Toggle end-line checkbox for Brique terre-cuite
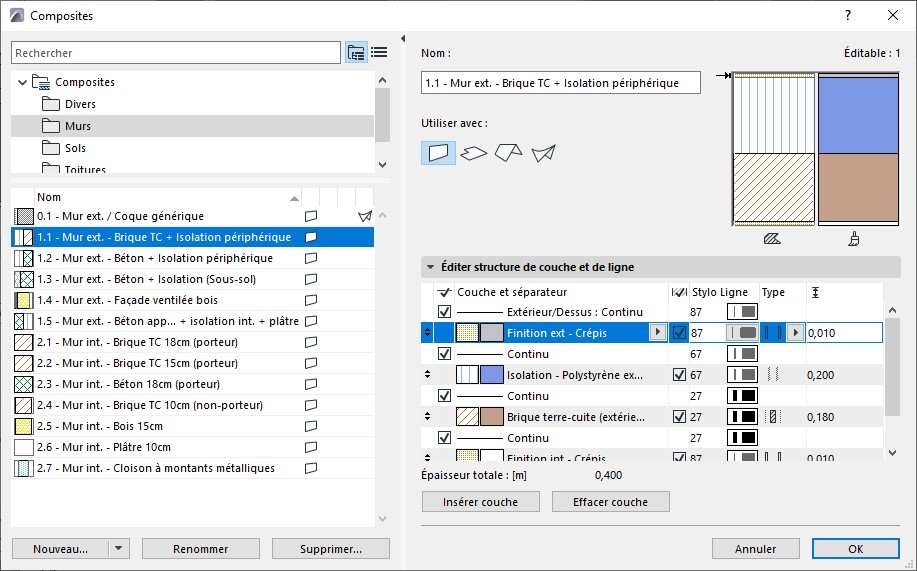The height and width of the screenshot is (571, 917). (679, 417)
